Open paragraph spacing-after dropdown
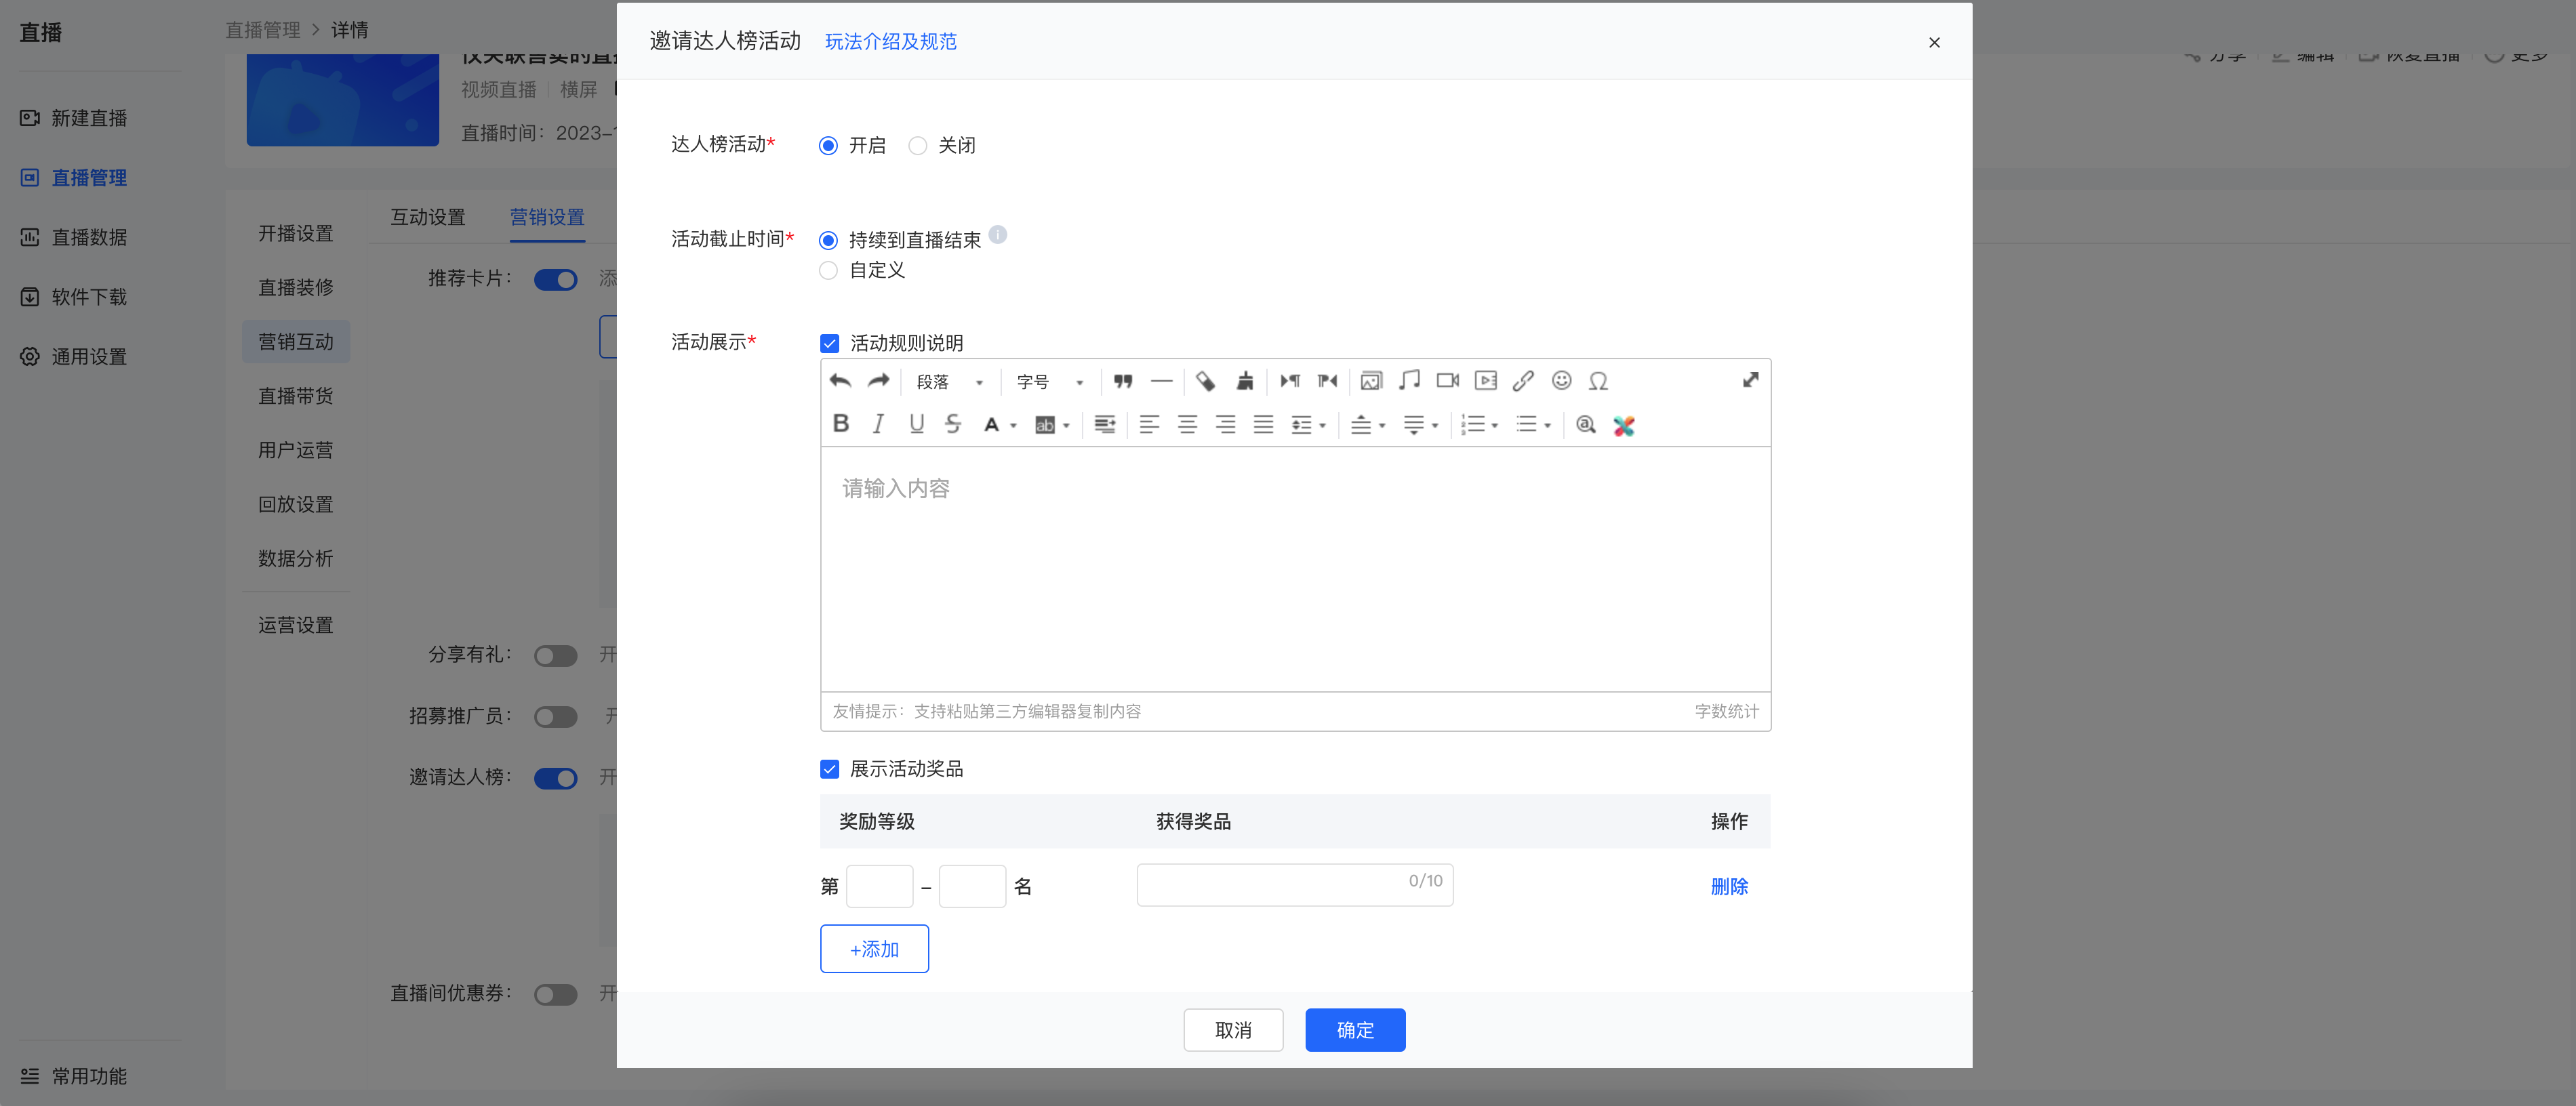The height and width of the screenshot is (1106, 2576). (x=1420, y=425)
